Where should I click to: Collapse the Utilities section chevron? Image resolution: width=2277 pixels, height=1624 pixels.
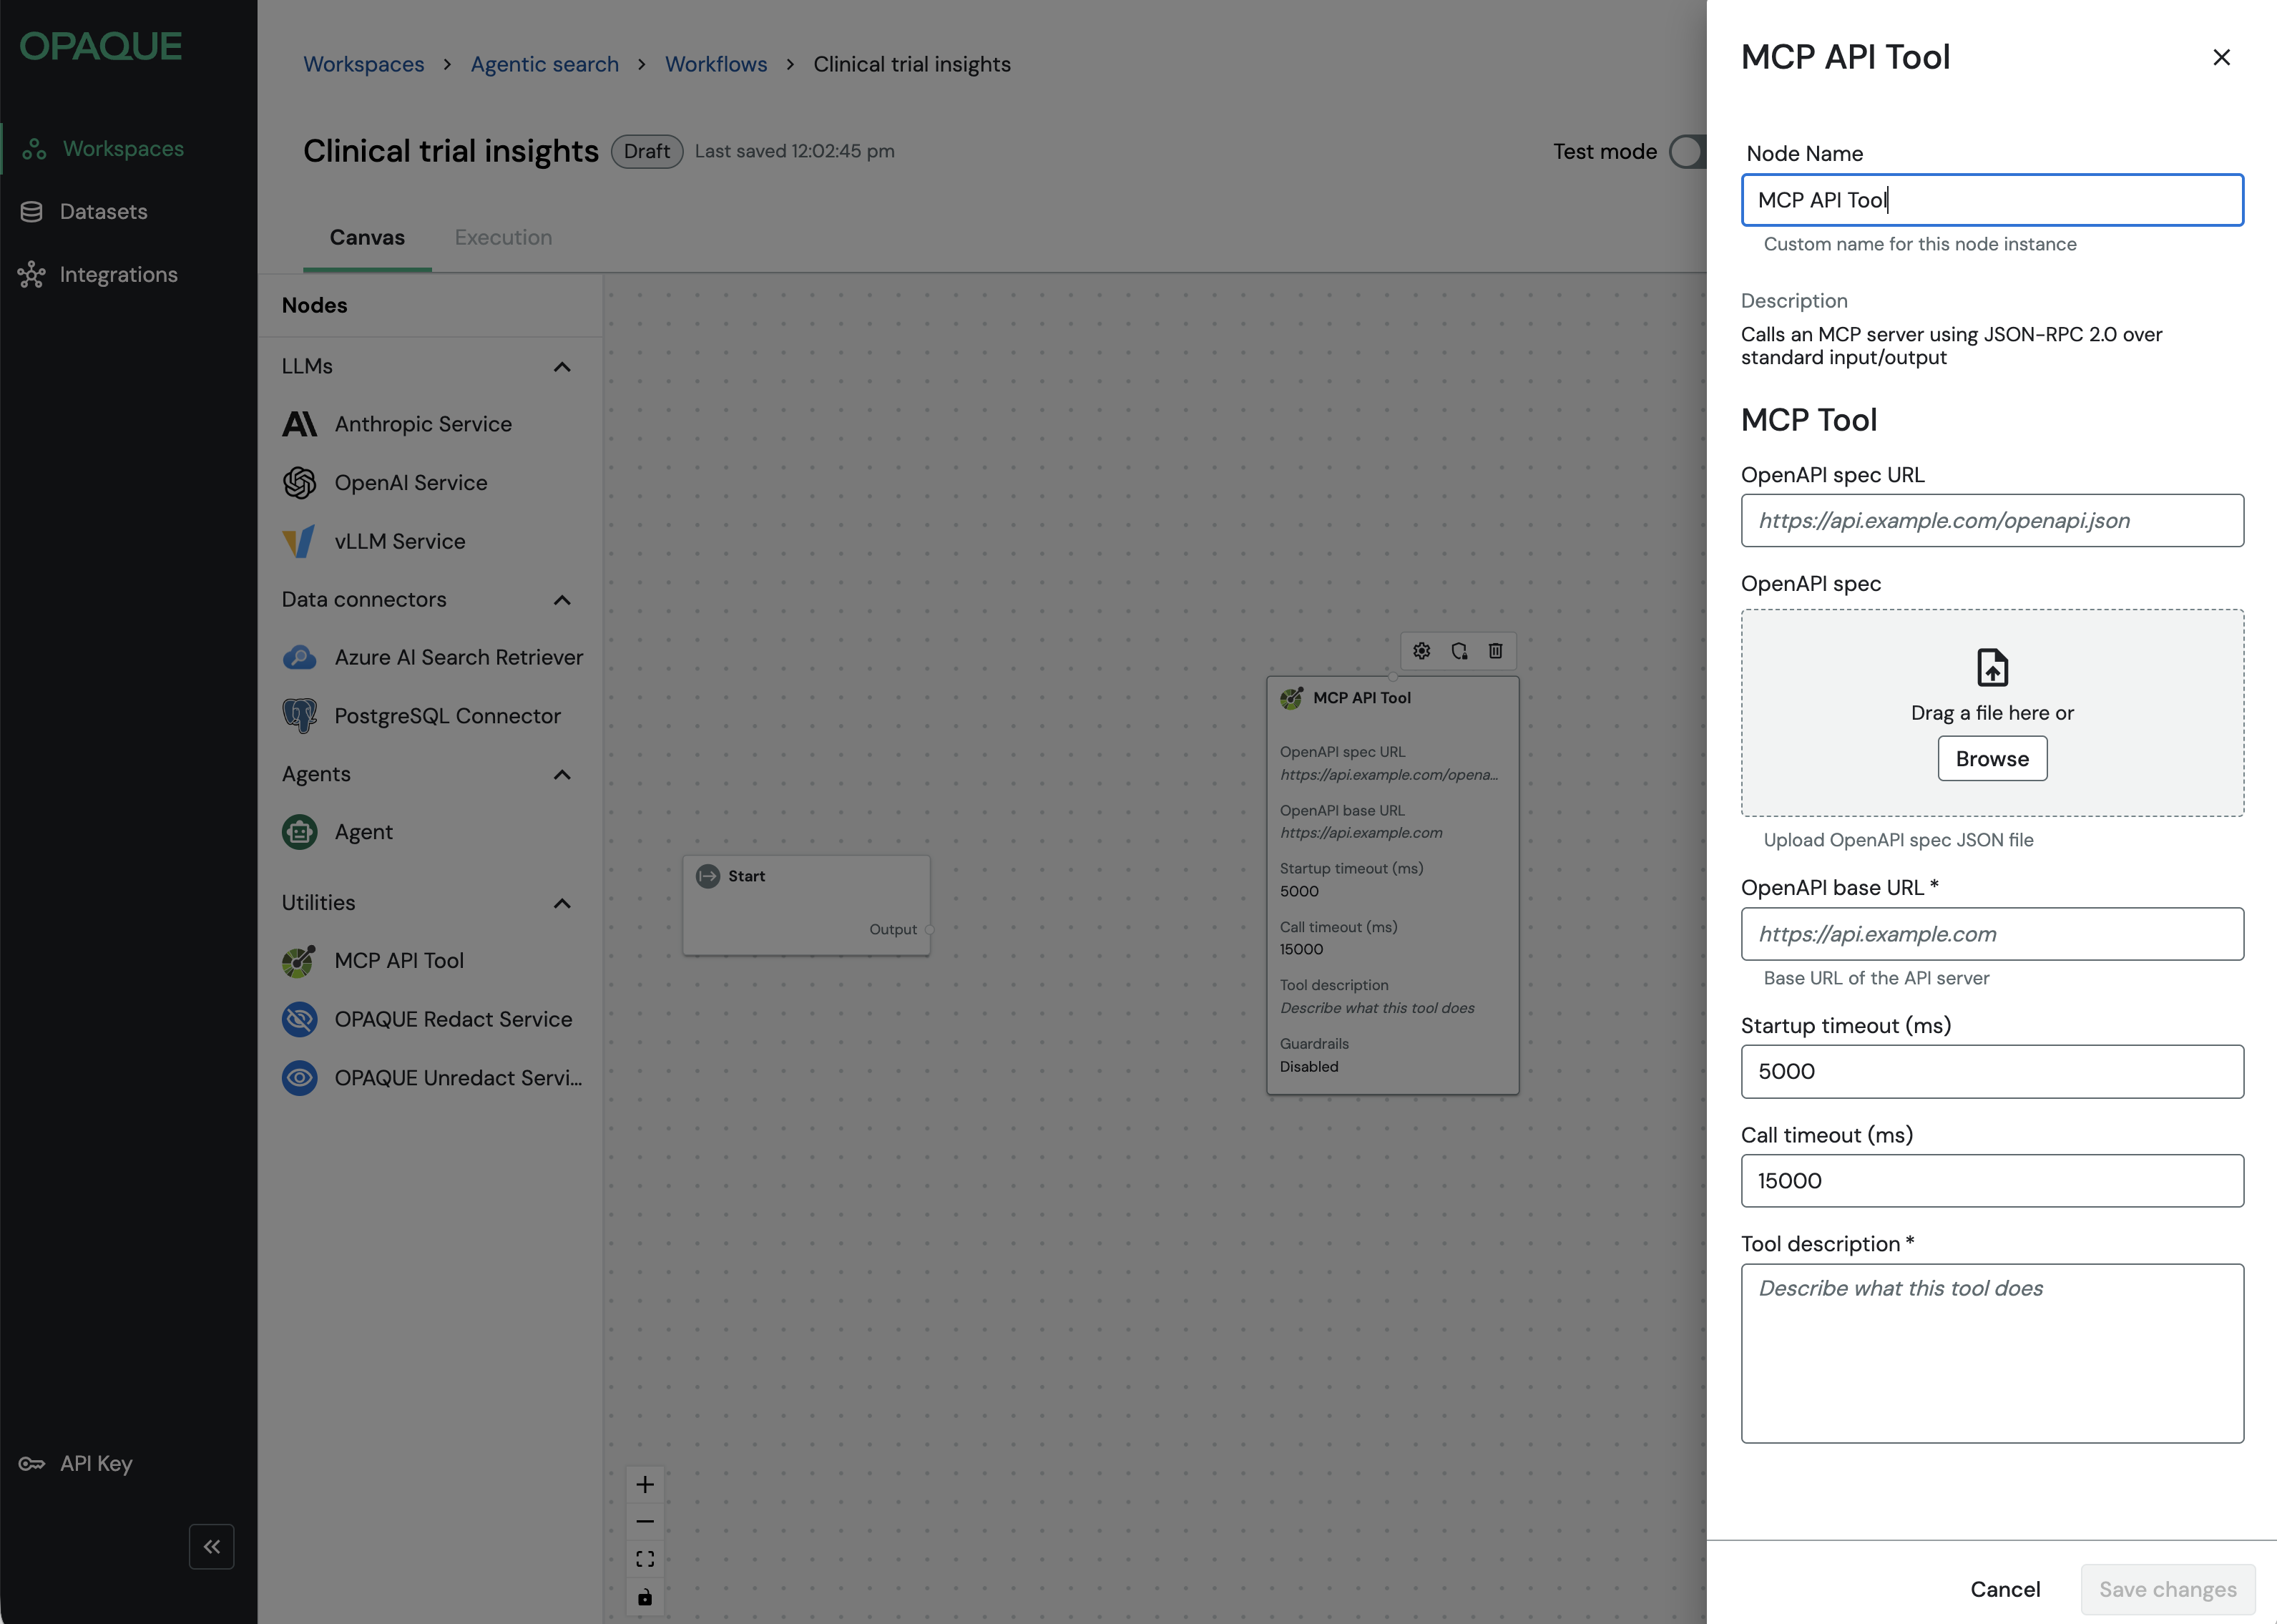tap(562, 903)
